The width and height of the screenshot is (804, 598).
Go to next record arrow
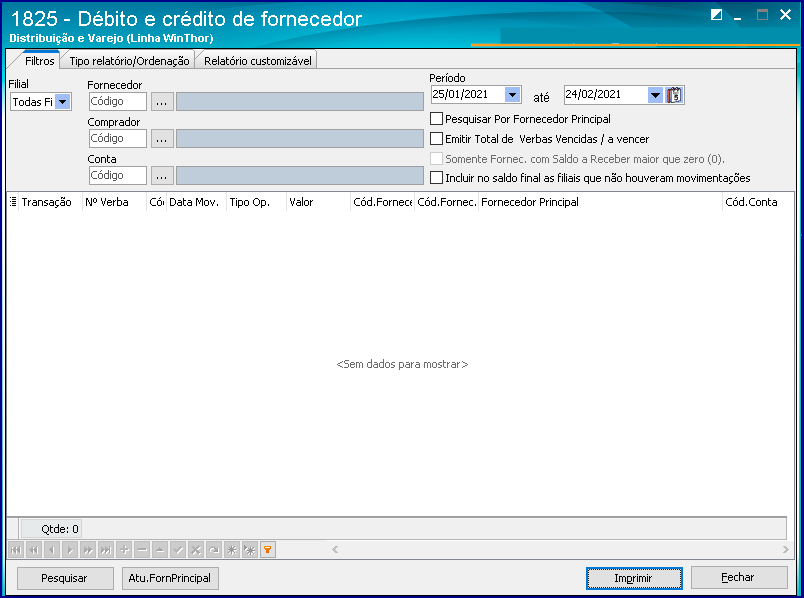coord(70,550)
